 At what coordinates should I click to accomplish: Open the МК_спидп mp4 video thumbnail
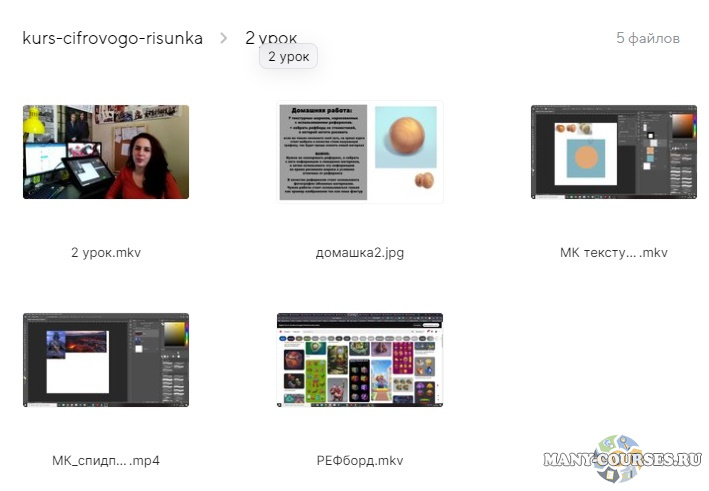click(106, 360)
